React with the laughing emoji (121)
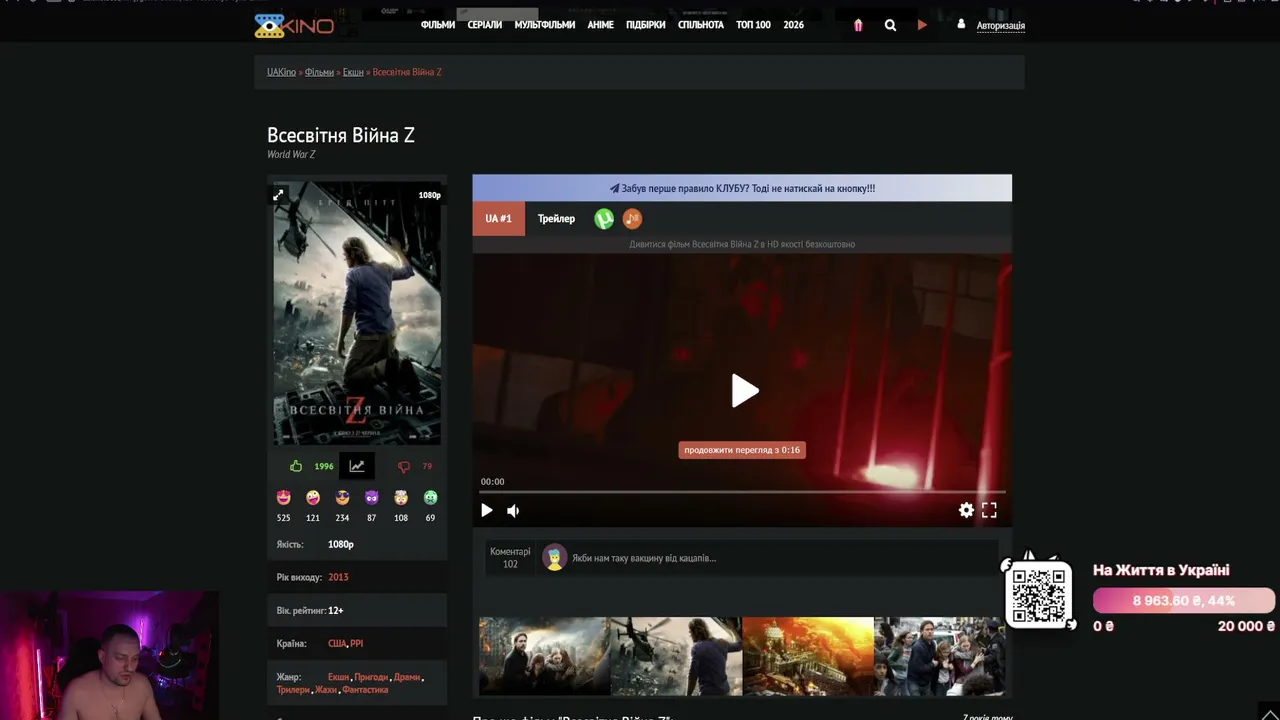This screenshot has width=1280, height=720. pos(313,497)
